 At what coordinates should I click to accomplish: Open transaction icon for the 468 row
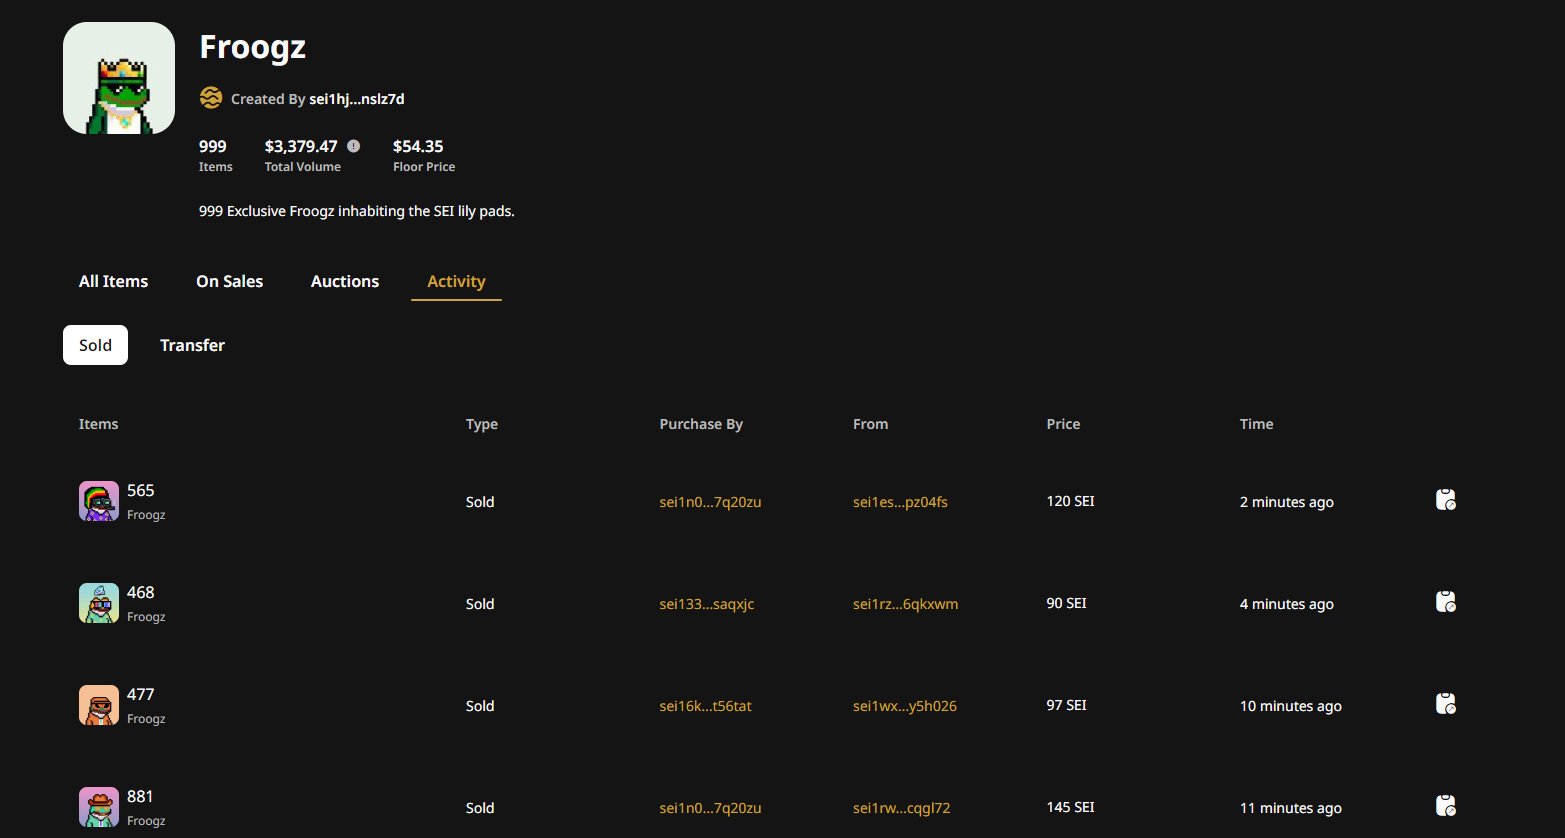click(x=1445, y=602)
